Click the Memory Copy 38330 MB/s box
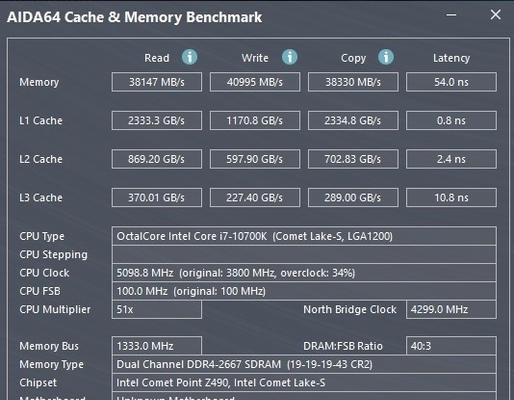Image resolution: width=514 pixels, height=400 pixels. click(x=353, y=82)
